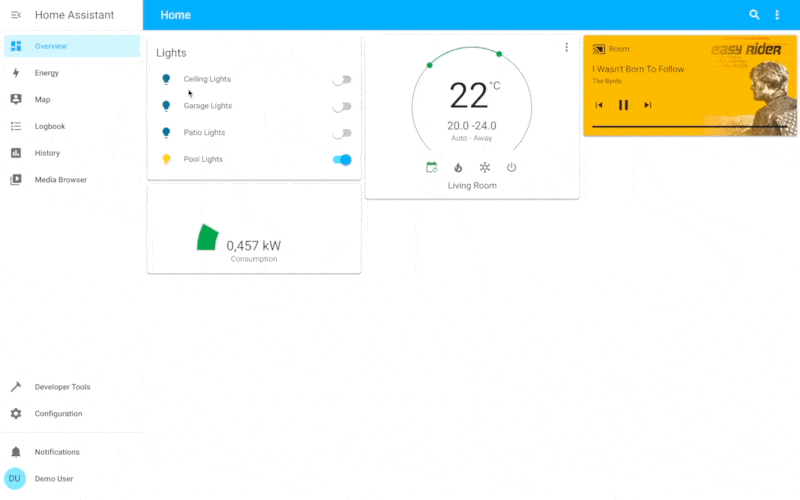Click the 22 °C current temperature reading
The height and width of the screenshot is (500, 800).
click(474, 95)
